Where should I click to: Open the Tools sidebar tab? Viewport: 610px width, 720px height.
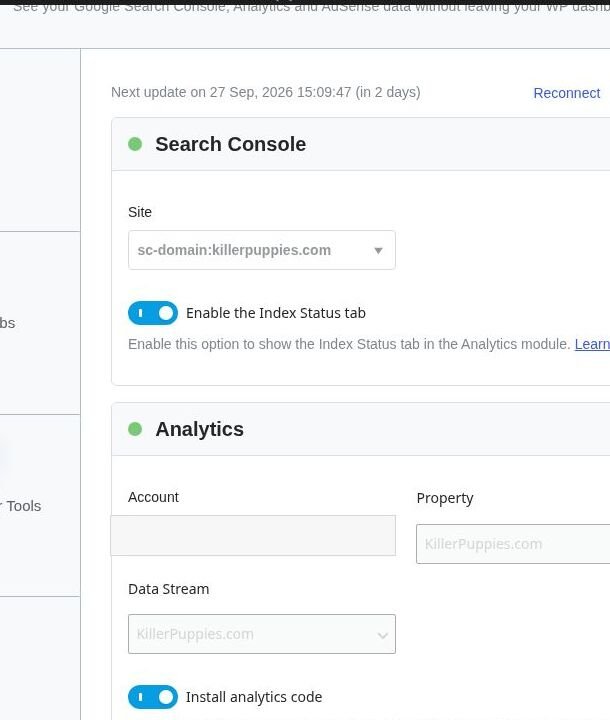point(21,506)
